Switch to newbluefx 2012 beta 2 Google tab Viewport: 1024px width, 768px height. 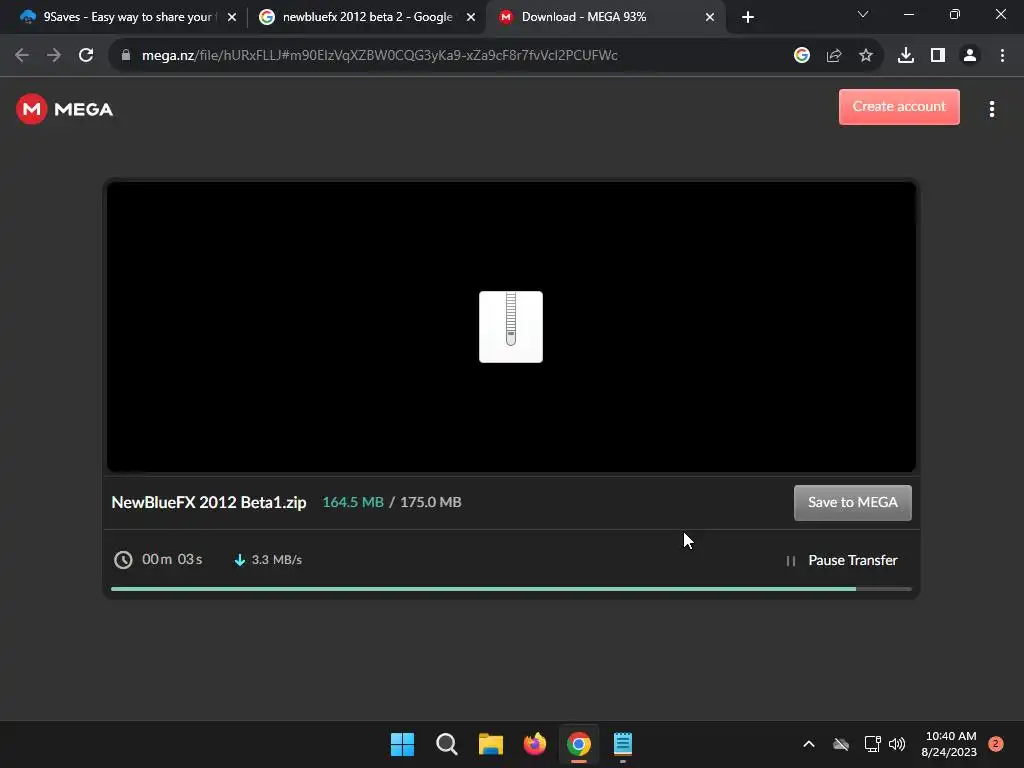tap(367, 17)
